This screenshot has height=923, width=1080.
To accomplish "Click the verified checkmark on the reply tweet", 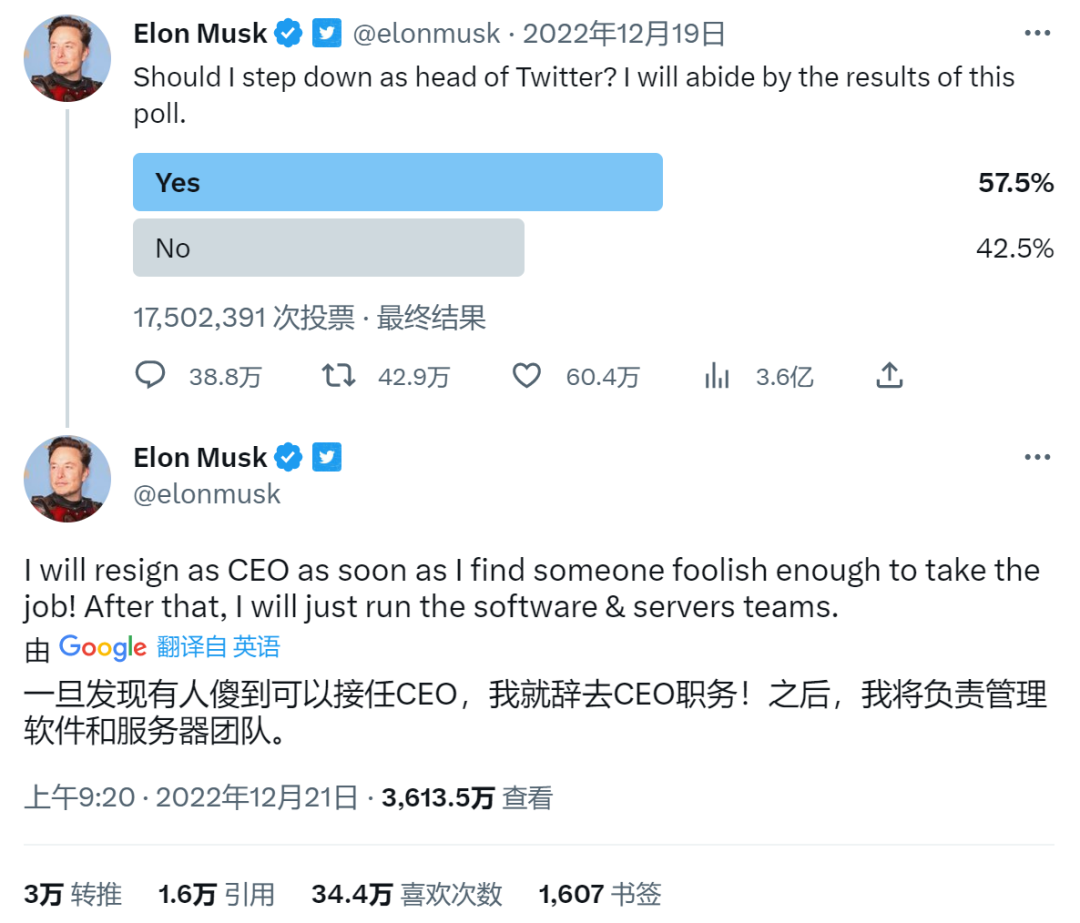I will click(x=288, y=458).
